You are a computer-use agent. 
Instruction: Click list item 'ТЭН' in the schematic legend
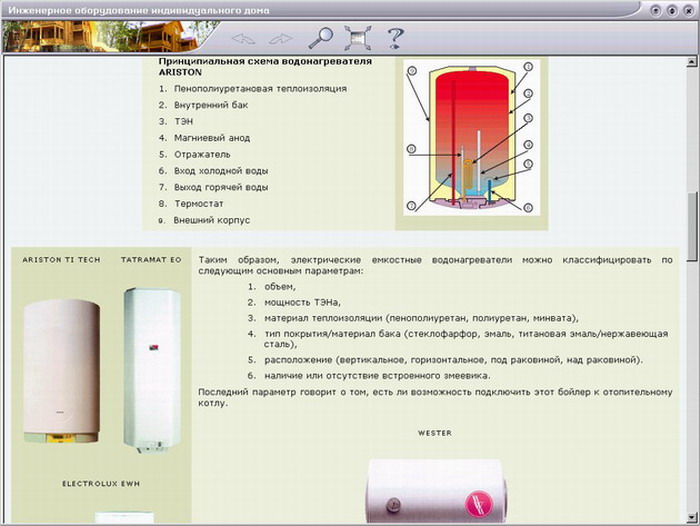[x=183, y=121]
